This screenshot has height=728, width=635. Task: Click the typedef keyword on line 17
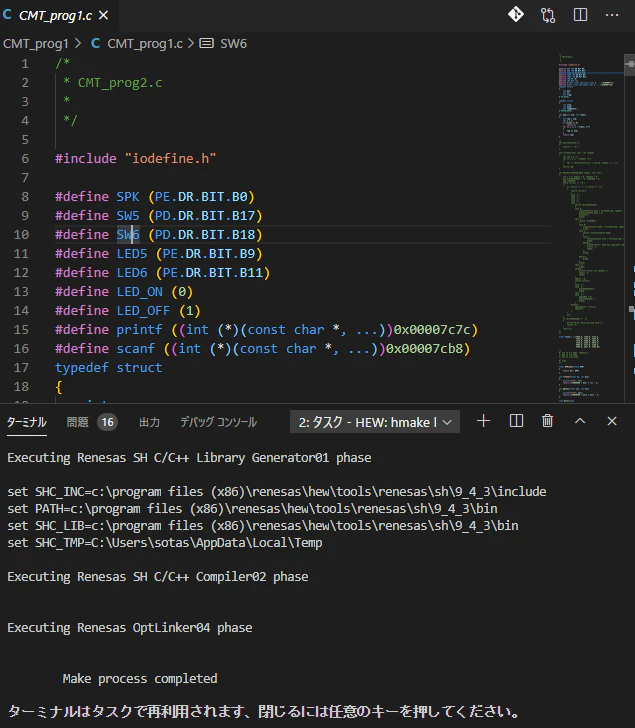(x=82, y=368)
